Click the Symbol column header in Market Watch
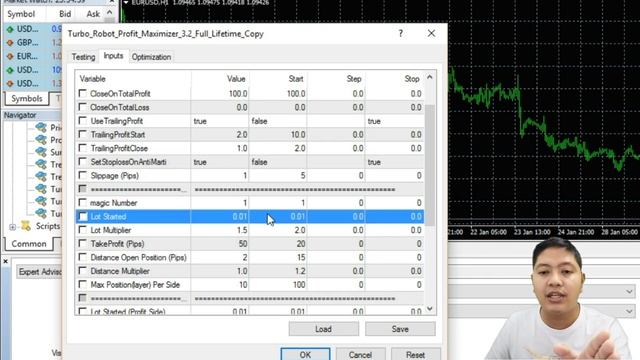Image resolution: width=640 pixels, height=360 pixels. [21, 14]
